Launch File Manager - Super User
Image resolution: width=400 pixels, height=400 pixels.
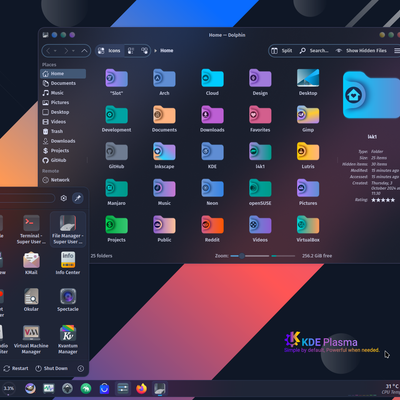[x=68, y=229]
